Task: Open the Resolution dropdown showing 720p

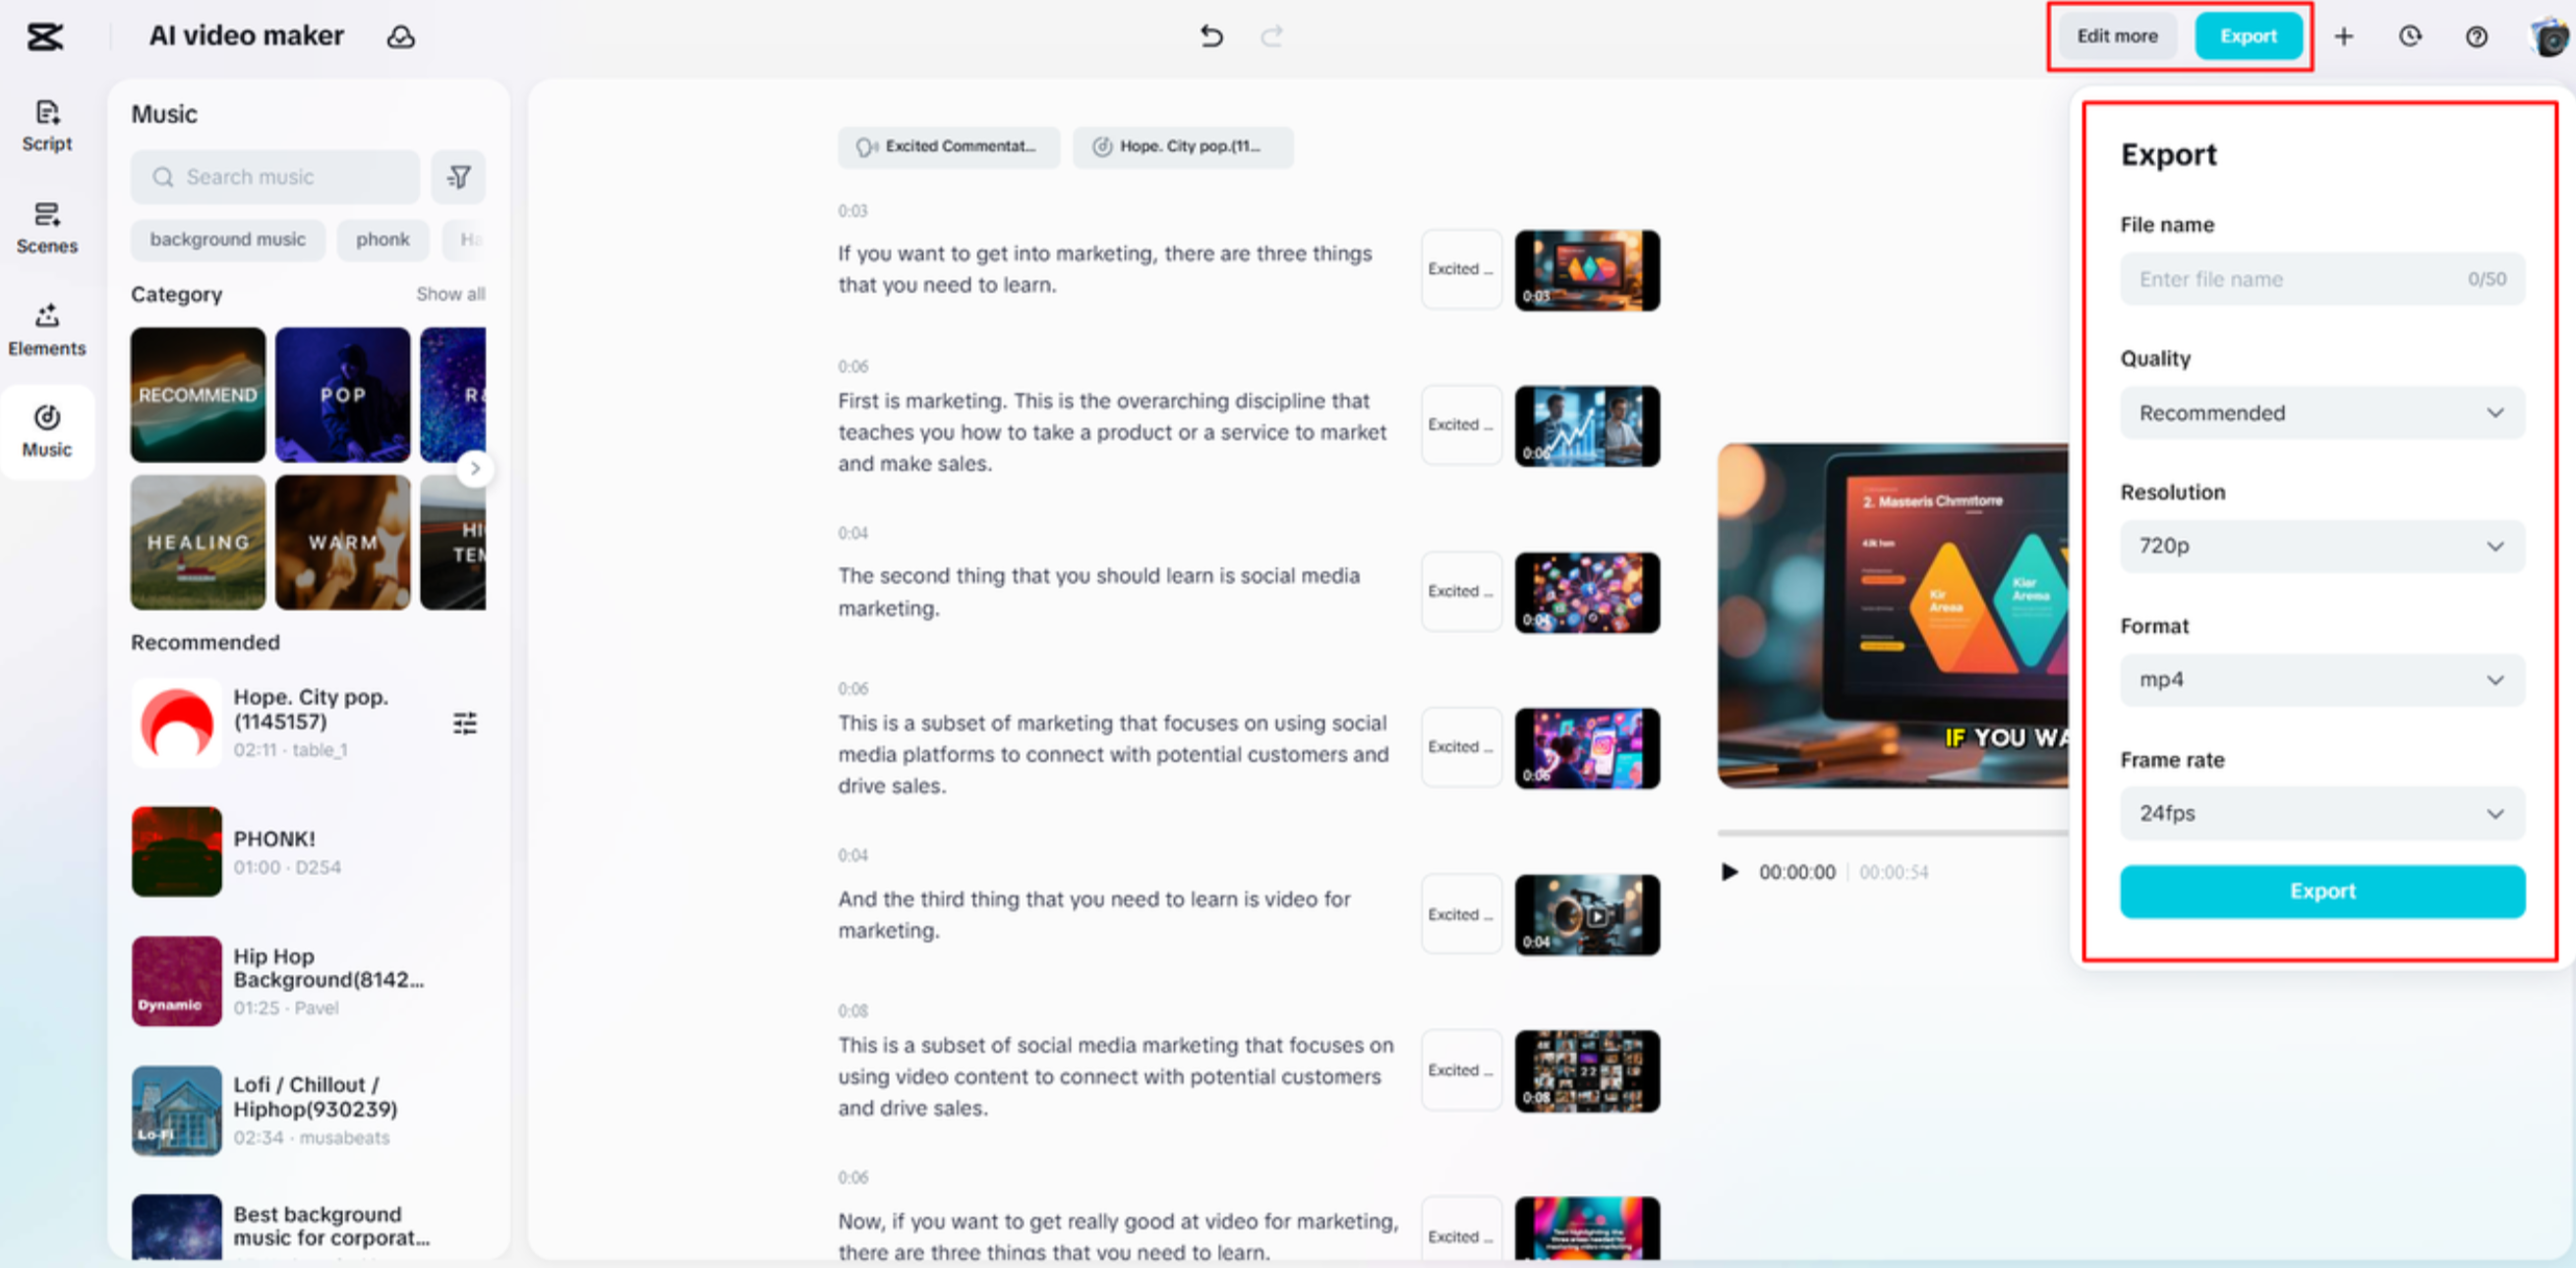Action: (2322, 546)
